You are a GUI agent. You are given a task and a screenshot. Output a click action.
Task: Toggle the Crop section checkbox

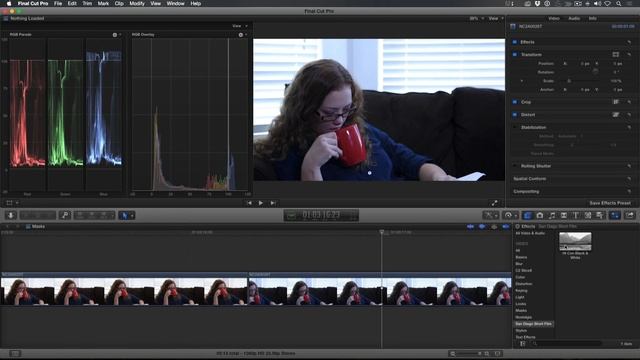515,102
